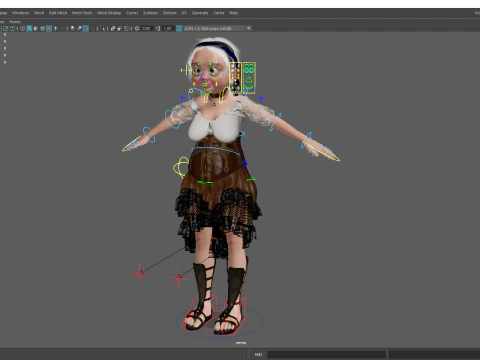
Task: Toggle the View Transform icon
Action: tap(179, 28)
